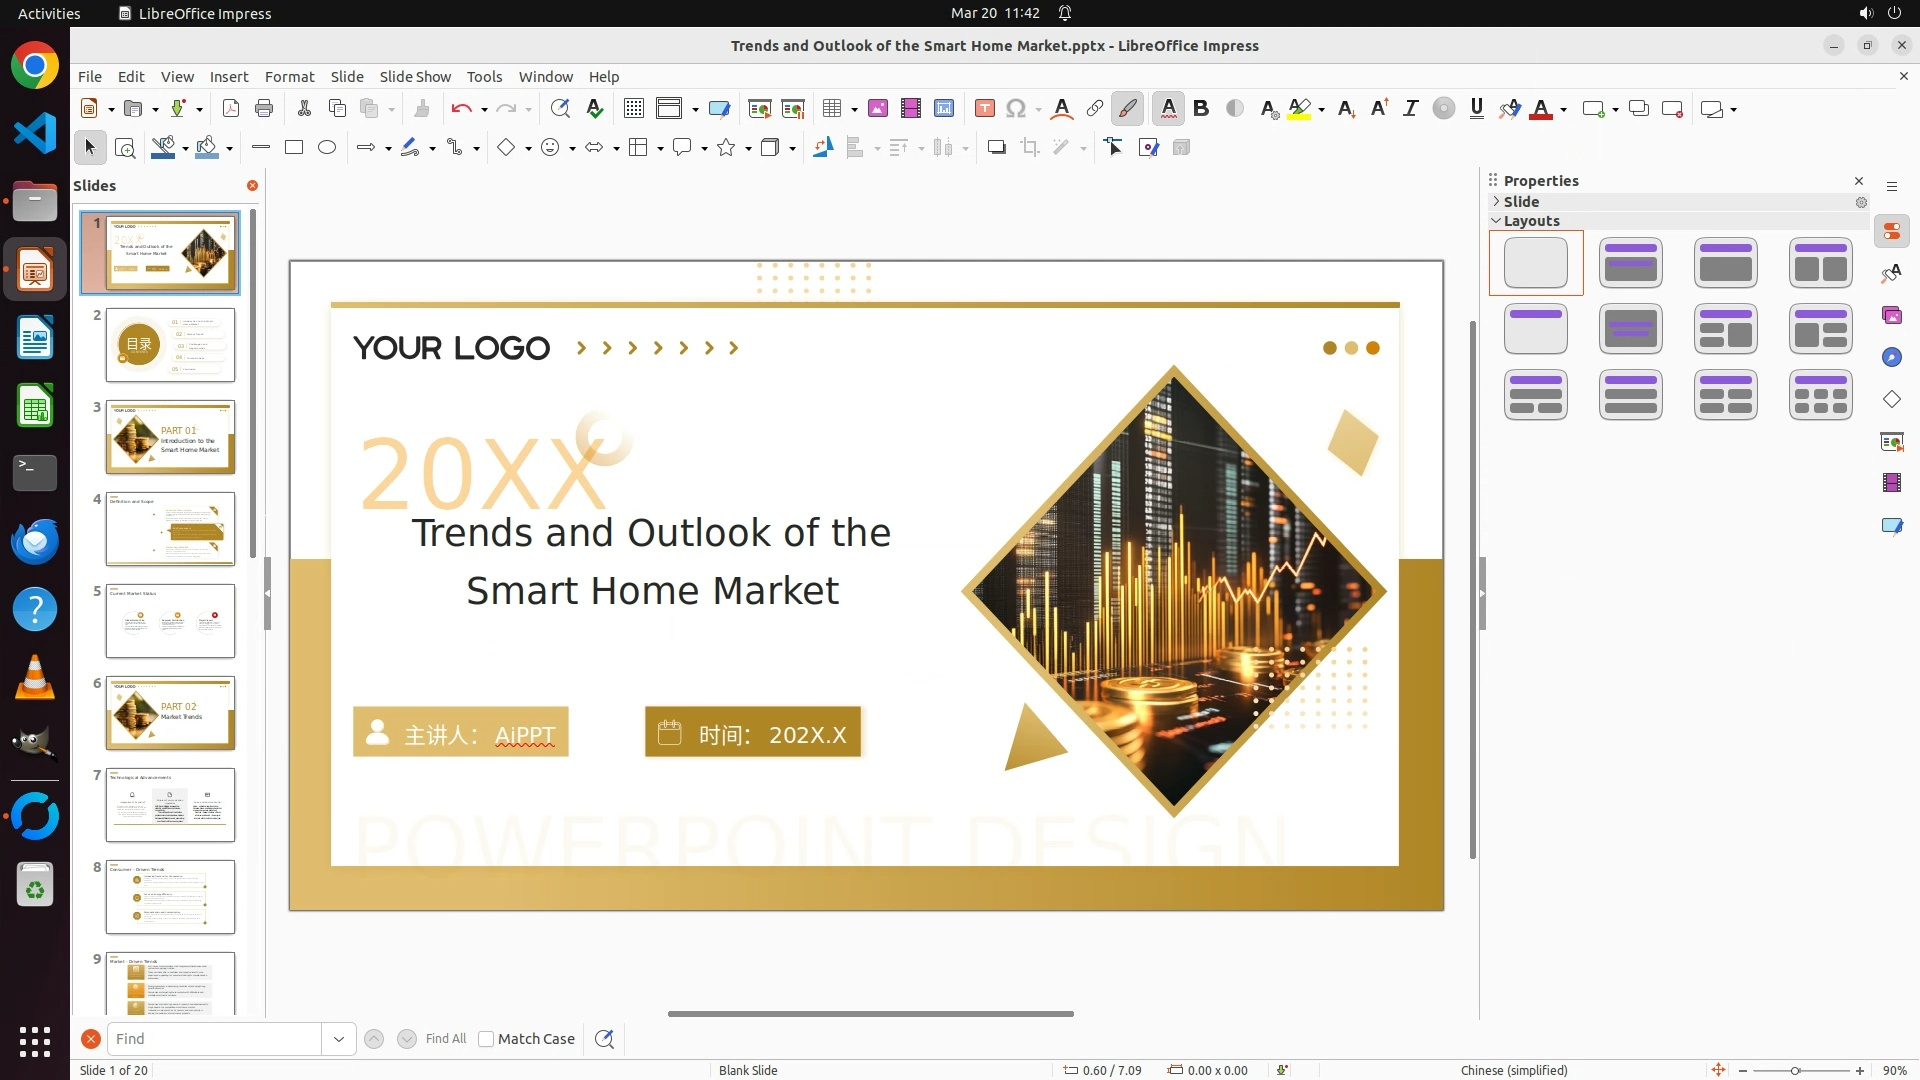This screenshot has width=1920, height=1080.
Task: Click the Crop Image tool icon
Action: (1030, 148)
